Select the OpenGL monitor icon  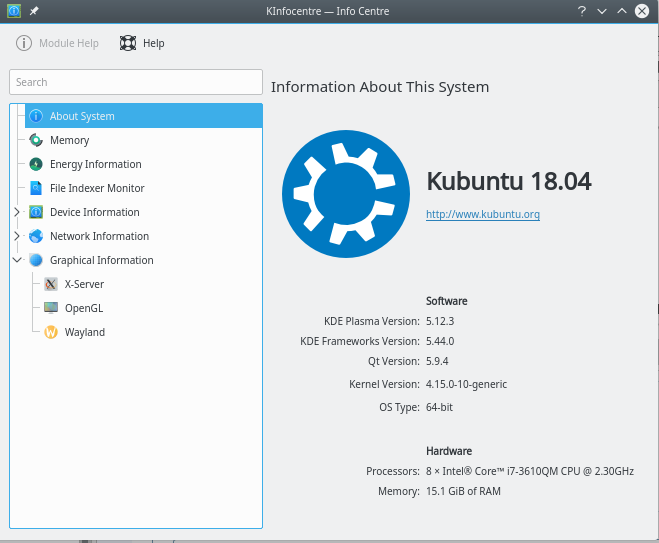pos(51,308)
